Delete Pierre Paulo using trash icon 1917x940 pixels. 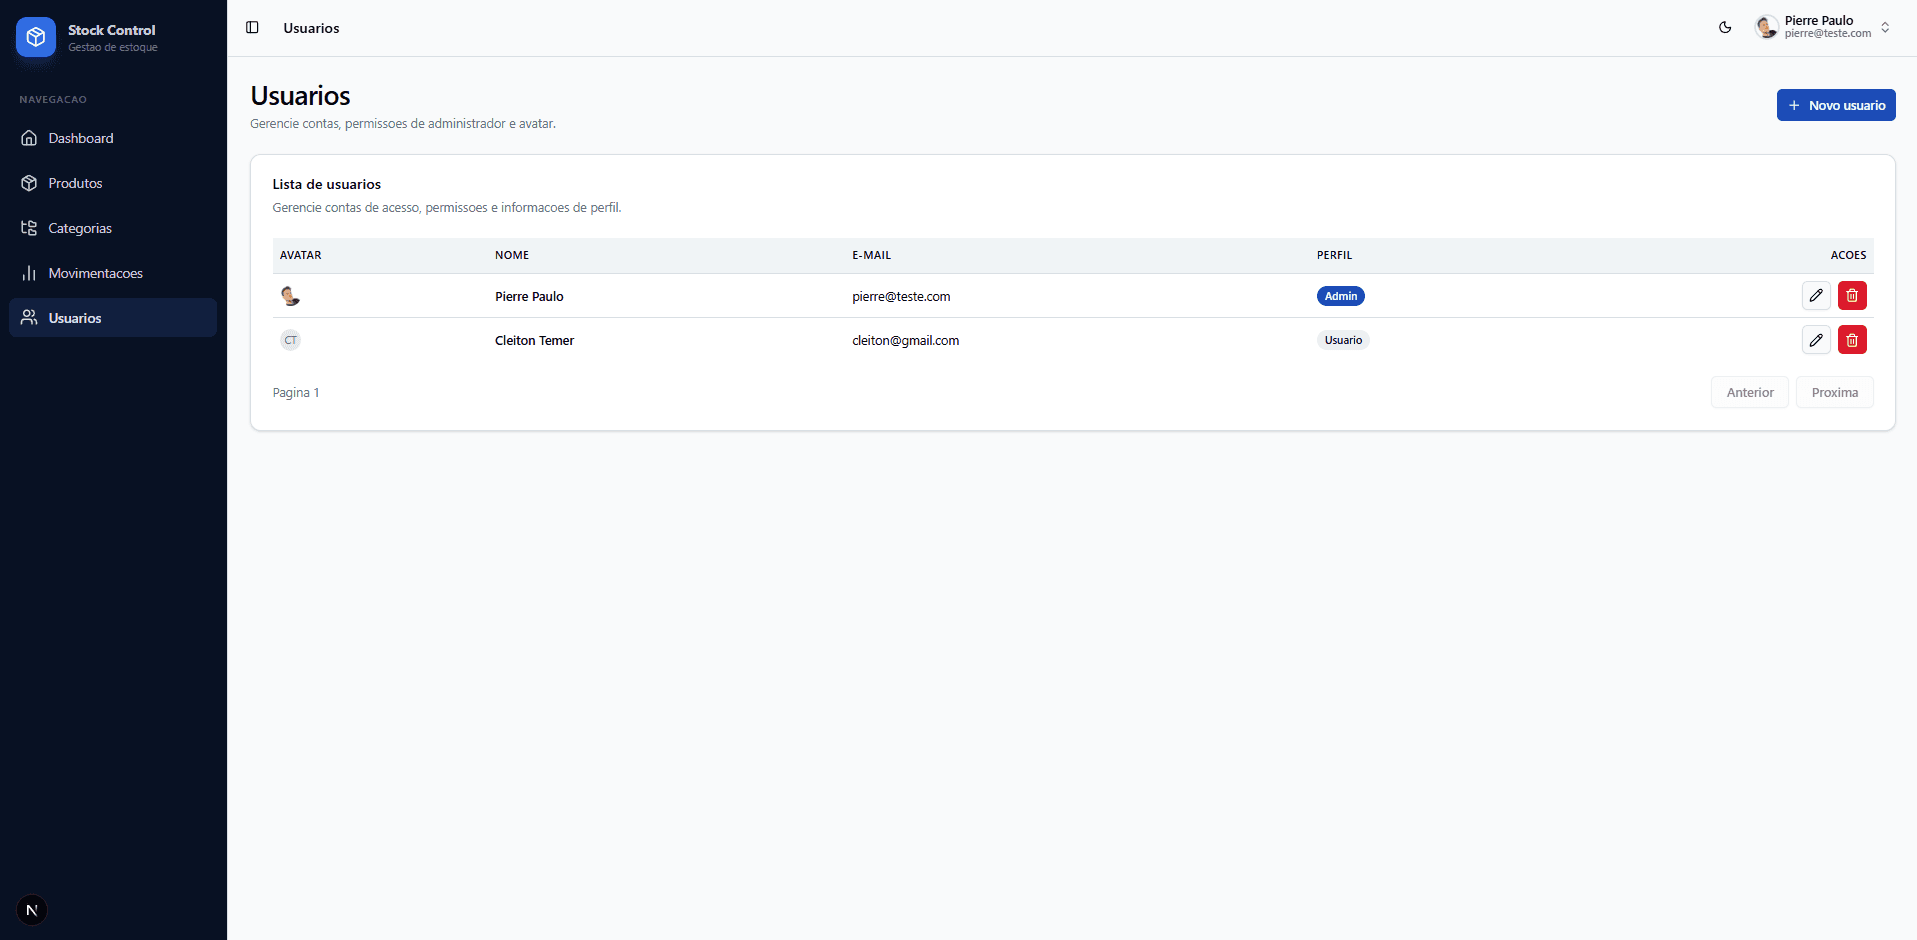coord(1852,296)
